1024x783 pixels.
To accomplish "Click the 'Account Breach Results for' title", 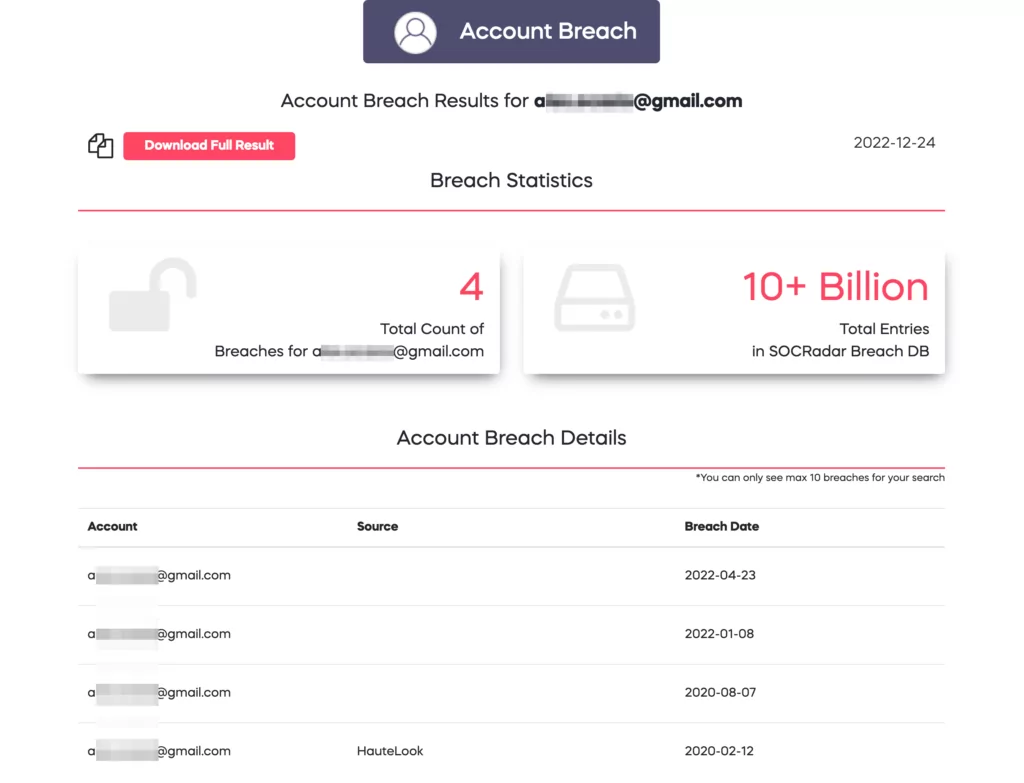I will [x=511, y=101].
